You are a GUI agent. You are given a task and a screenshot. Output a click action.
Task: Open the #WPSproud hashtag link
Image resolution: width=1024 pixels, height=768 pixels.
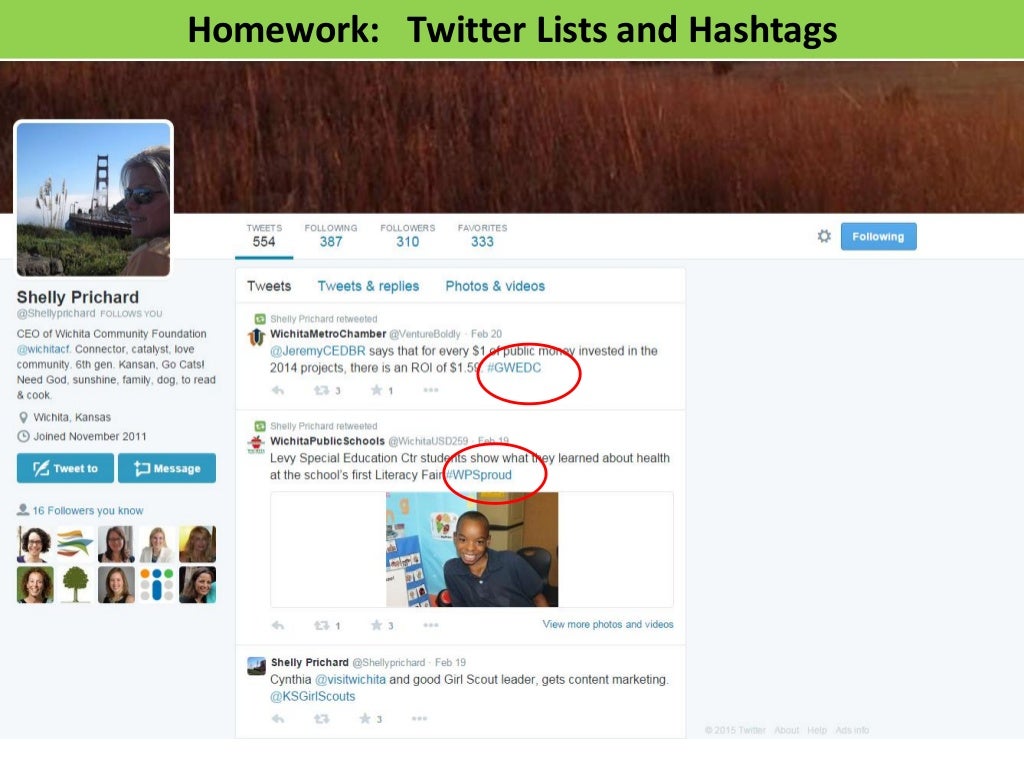(x=479, y=475)
